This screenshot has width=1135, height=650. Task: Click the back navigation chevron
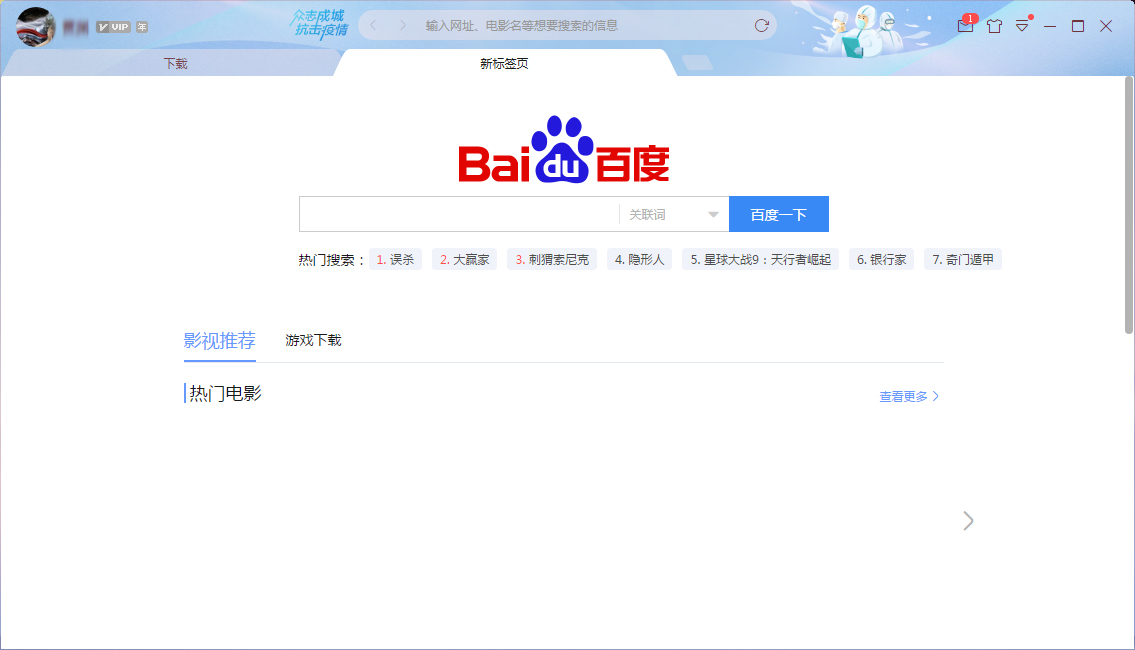click(x=371, y=25)
